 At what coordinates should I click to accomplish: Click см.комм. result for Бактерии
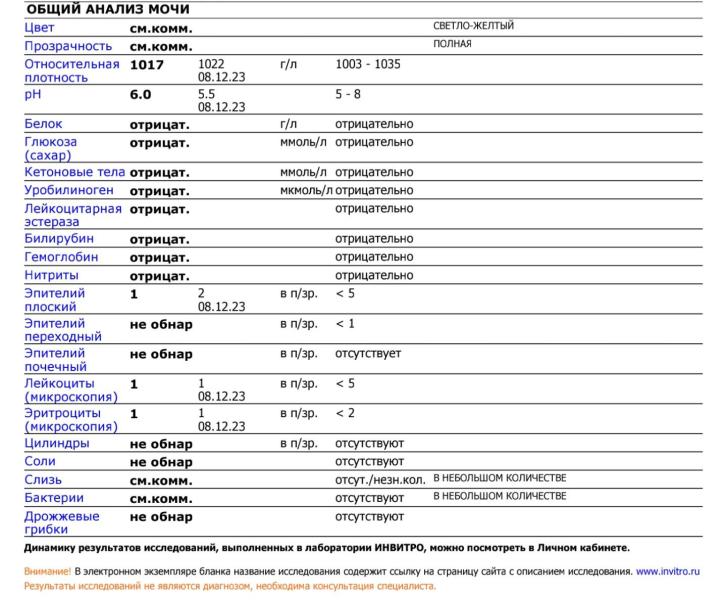tap(161, 499)
